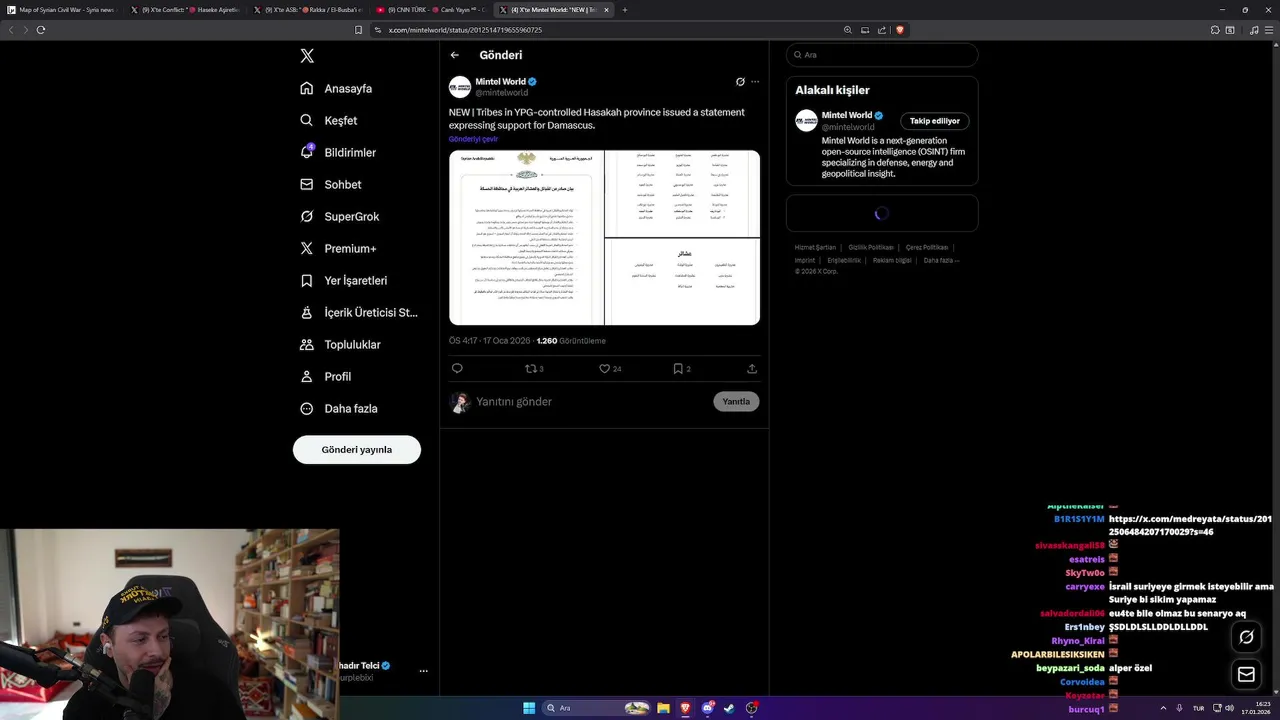
Task: Open browser extensions puzzle icon
Action: (1215, 30)
